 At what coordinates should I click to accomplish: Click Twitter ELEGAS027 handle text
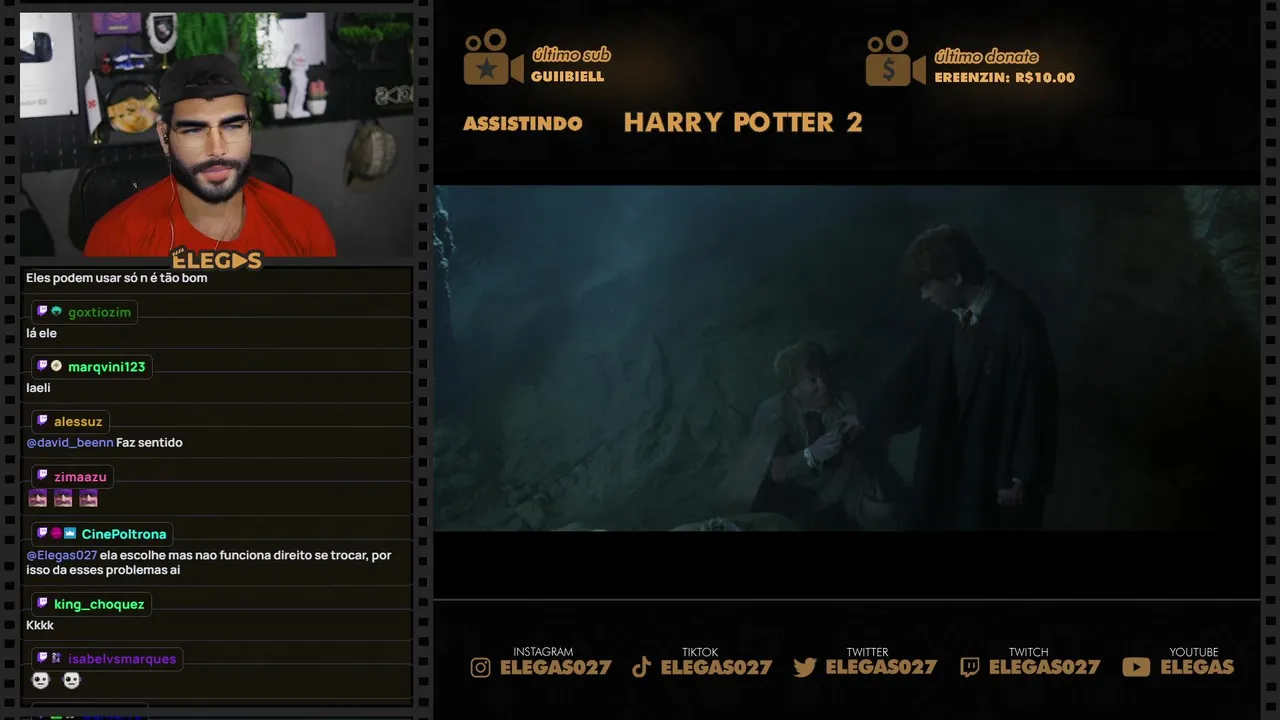click(x=881, y=667)
